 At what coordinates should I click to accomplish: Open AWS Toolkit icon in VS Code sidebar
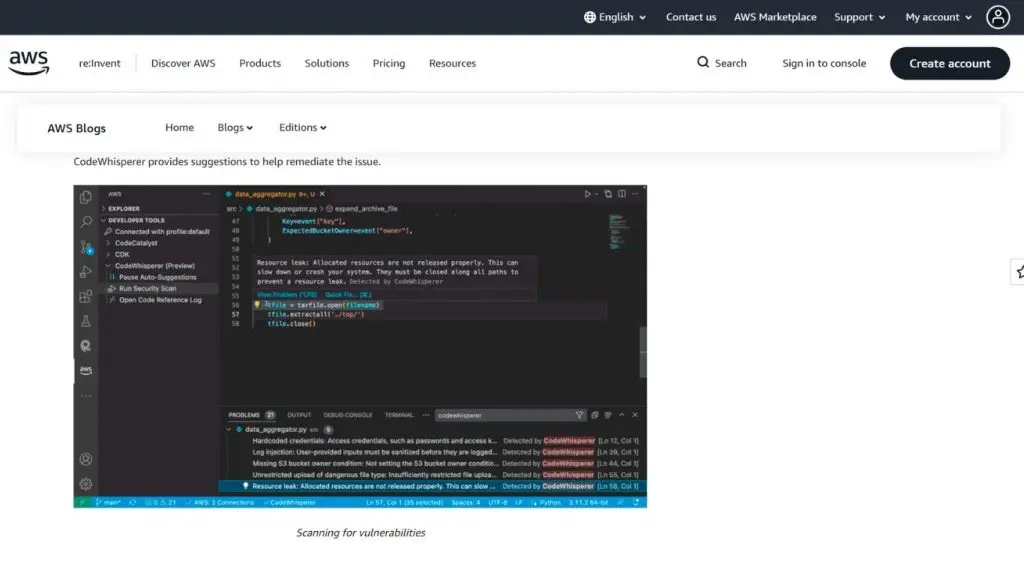click(x=86, y=370)
